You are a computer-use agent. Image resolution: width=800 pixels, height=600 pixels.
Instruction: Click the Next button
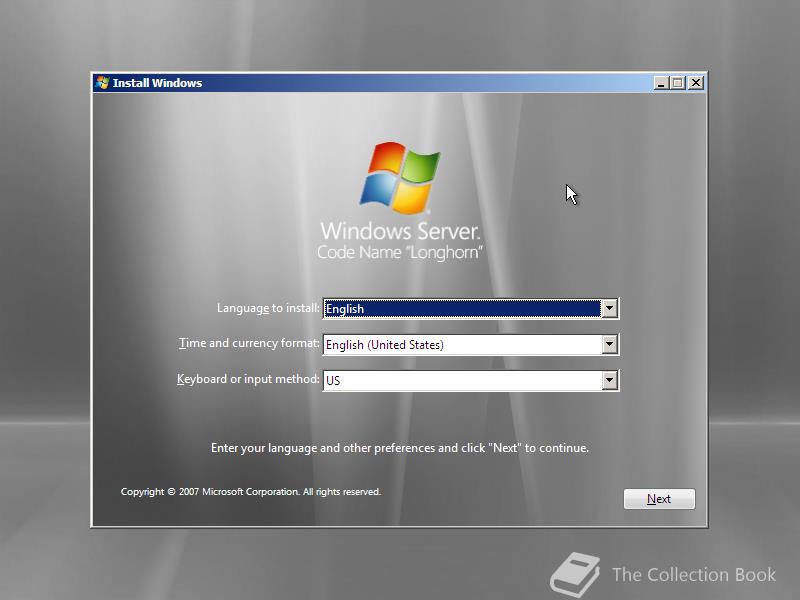659,498
